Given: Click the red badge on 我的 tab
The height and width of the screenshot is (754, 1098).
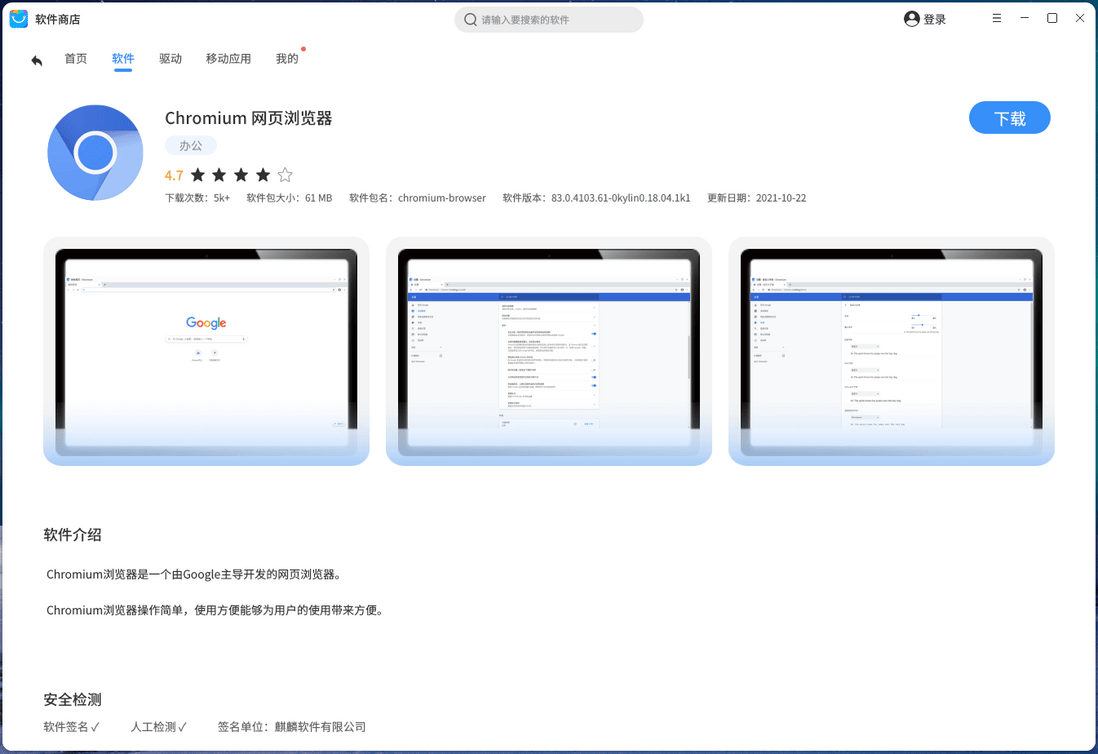Looking at the screenshot, I should 301,47.
